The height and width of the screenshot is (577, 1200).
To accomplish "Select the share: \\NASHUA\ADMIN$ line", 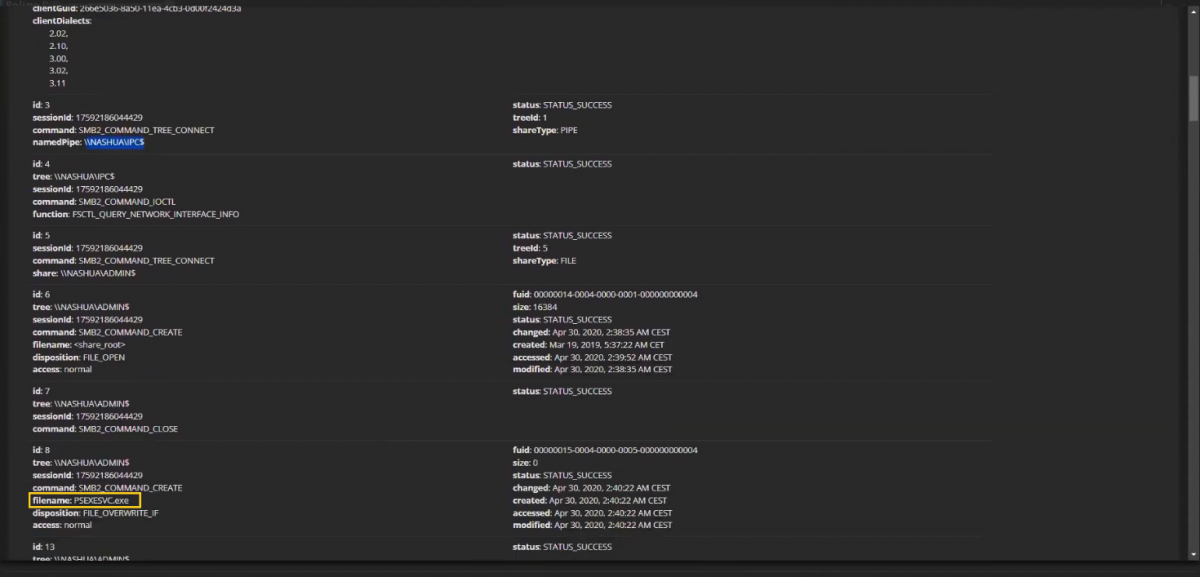I will coord(84,273).
